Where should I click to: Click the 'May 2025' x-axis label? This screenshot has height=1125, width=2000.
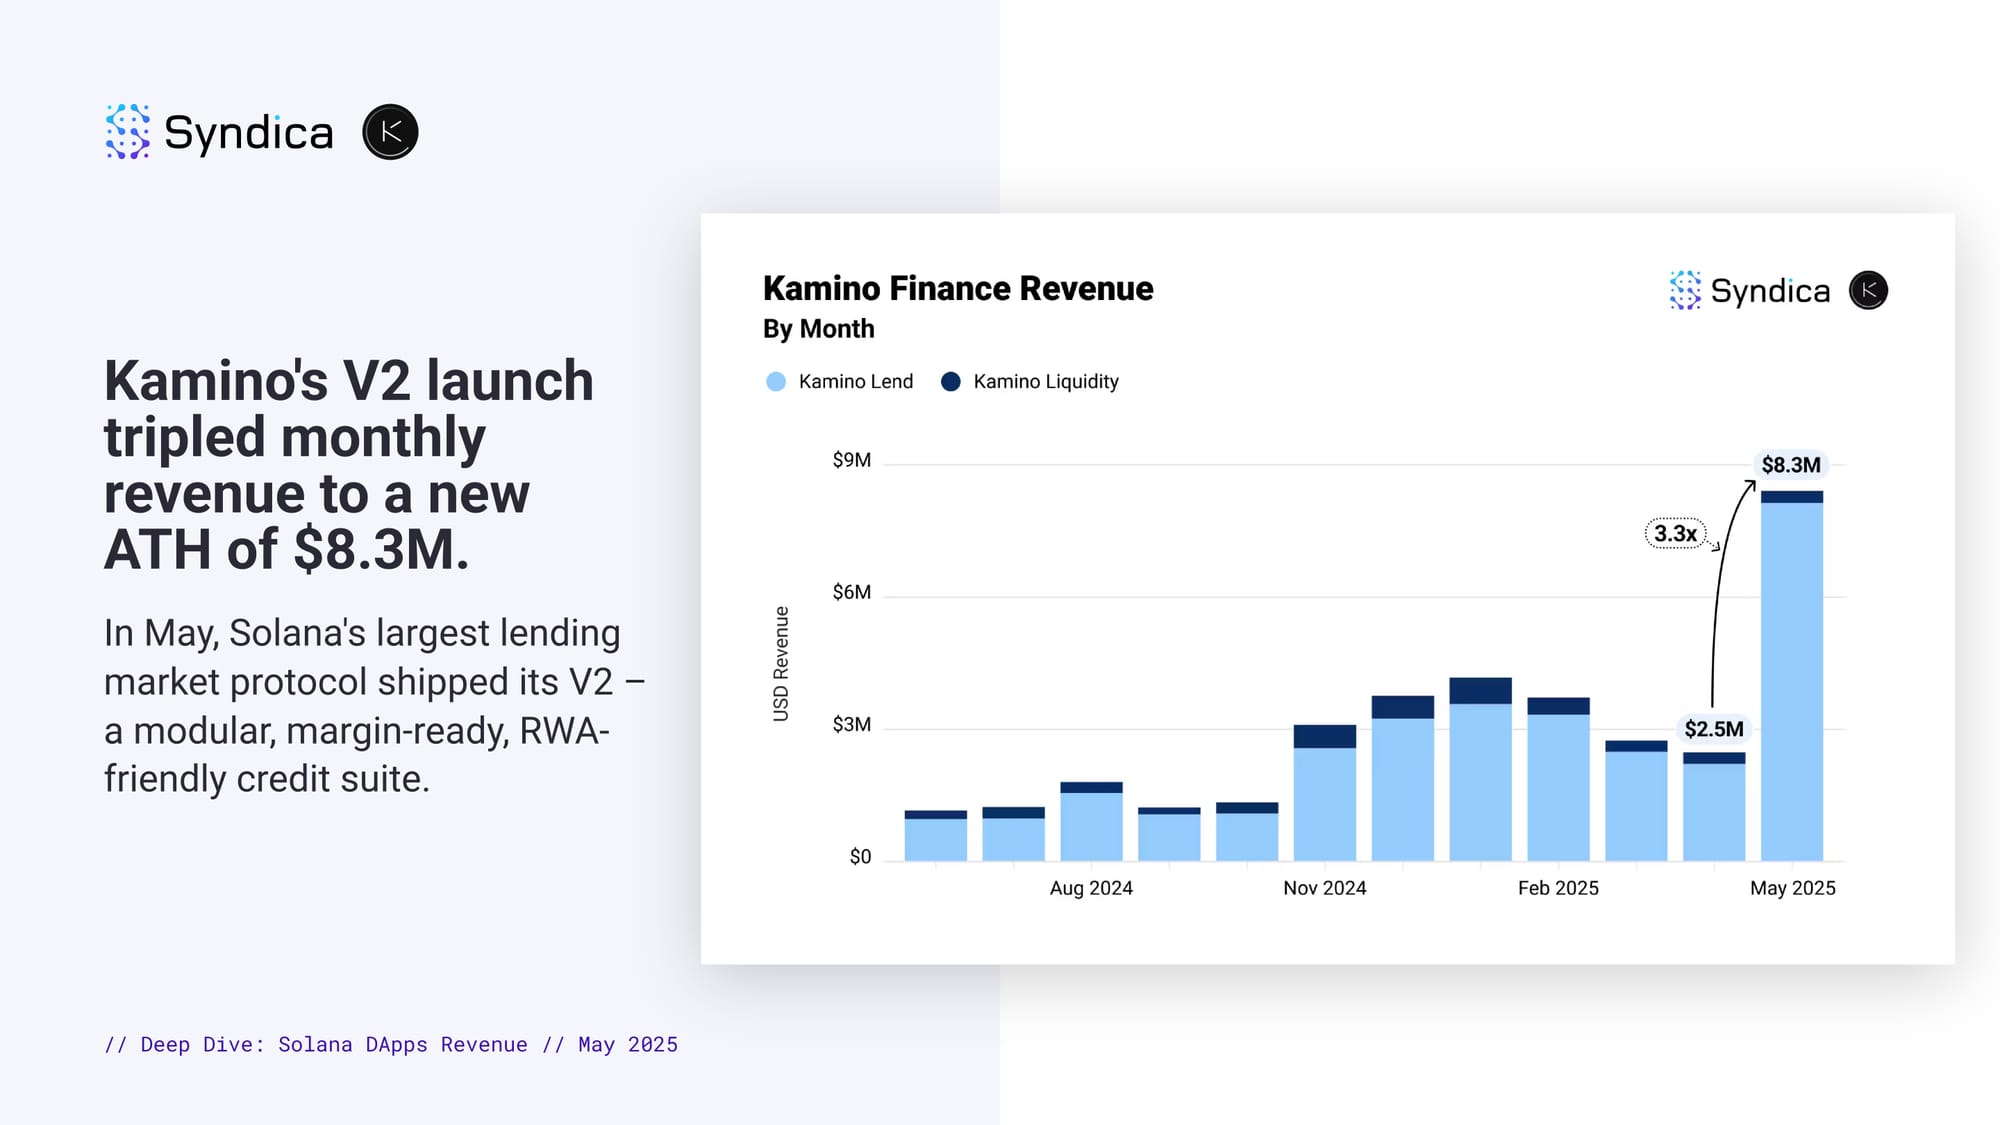(1792, 888)
